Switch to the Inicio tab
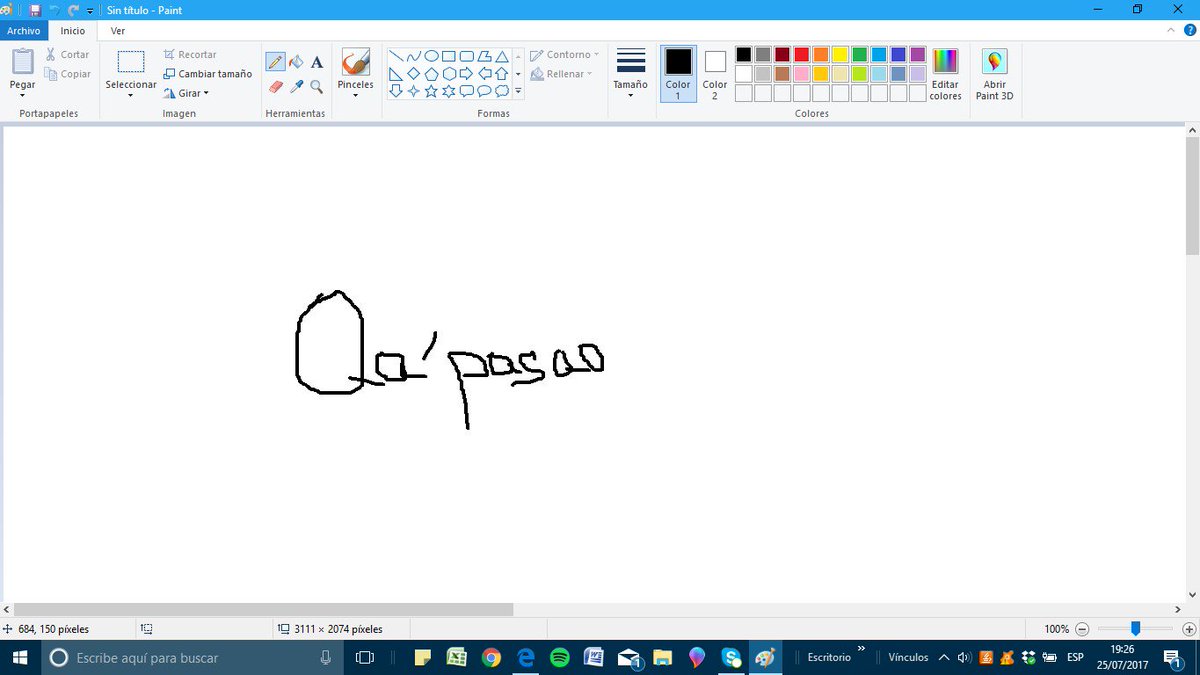The image size is (1200, 675). click(73, 31)
